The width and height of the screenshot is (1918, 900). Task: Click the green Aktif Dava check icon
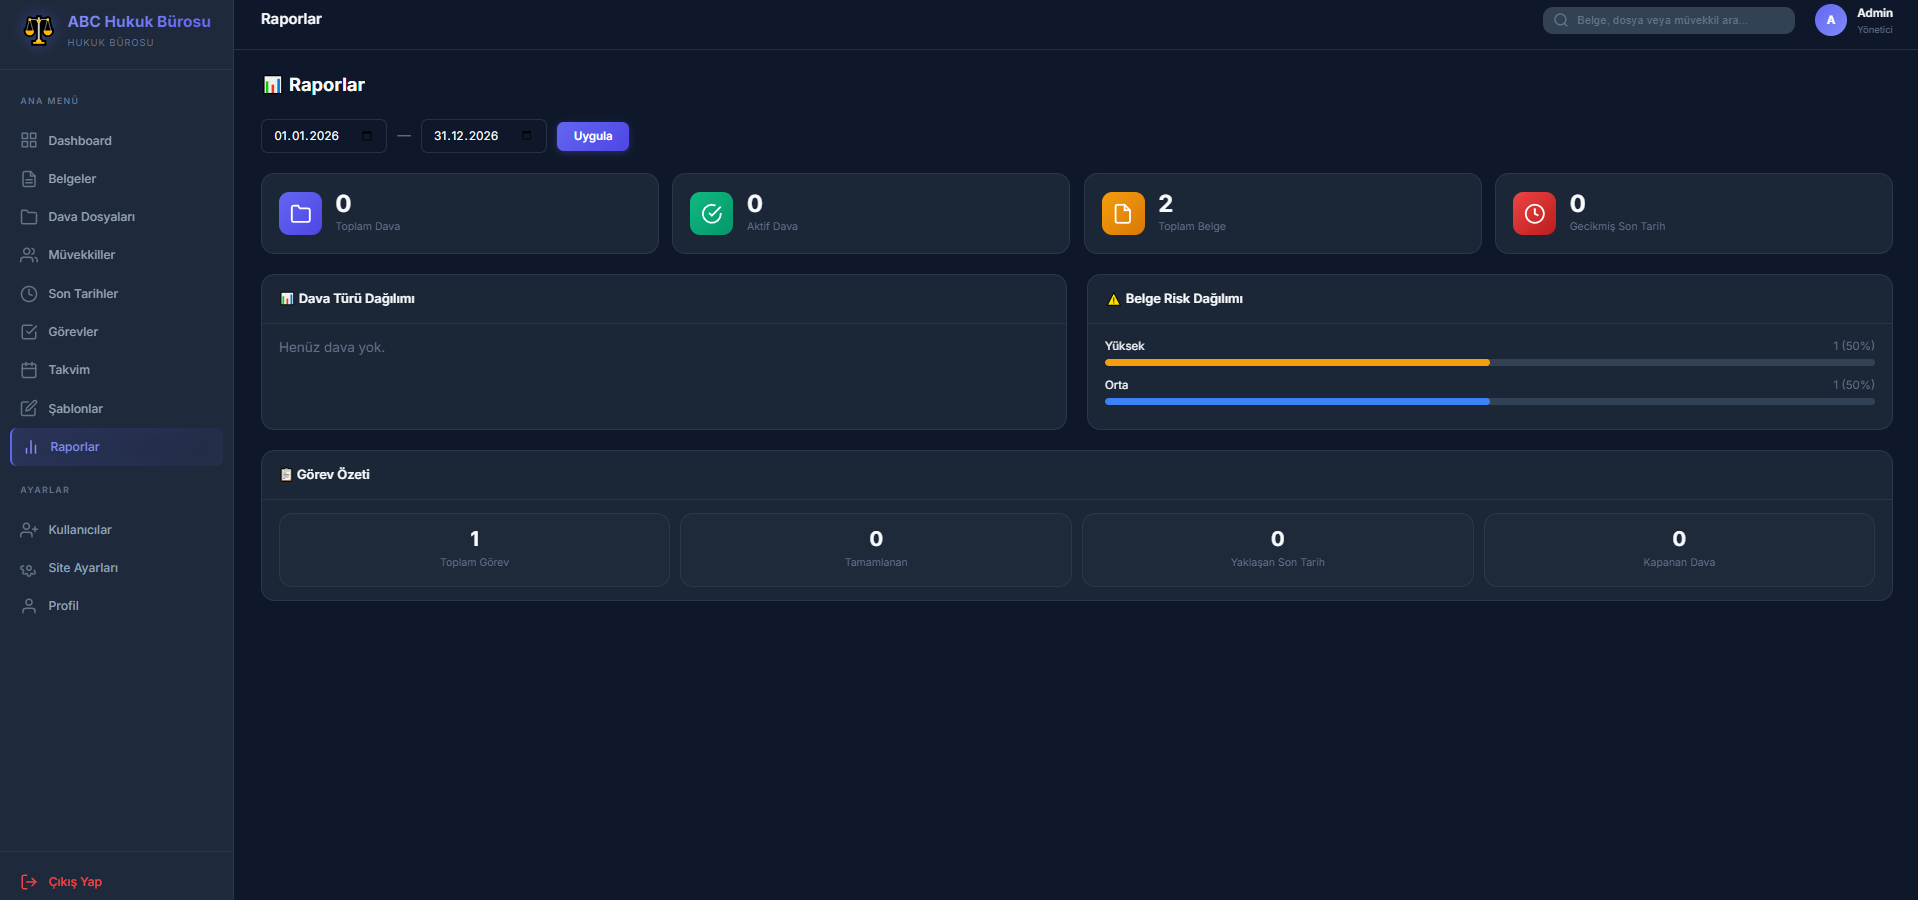[711, 213]
